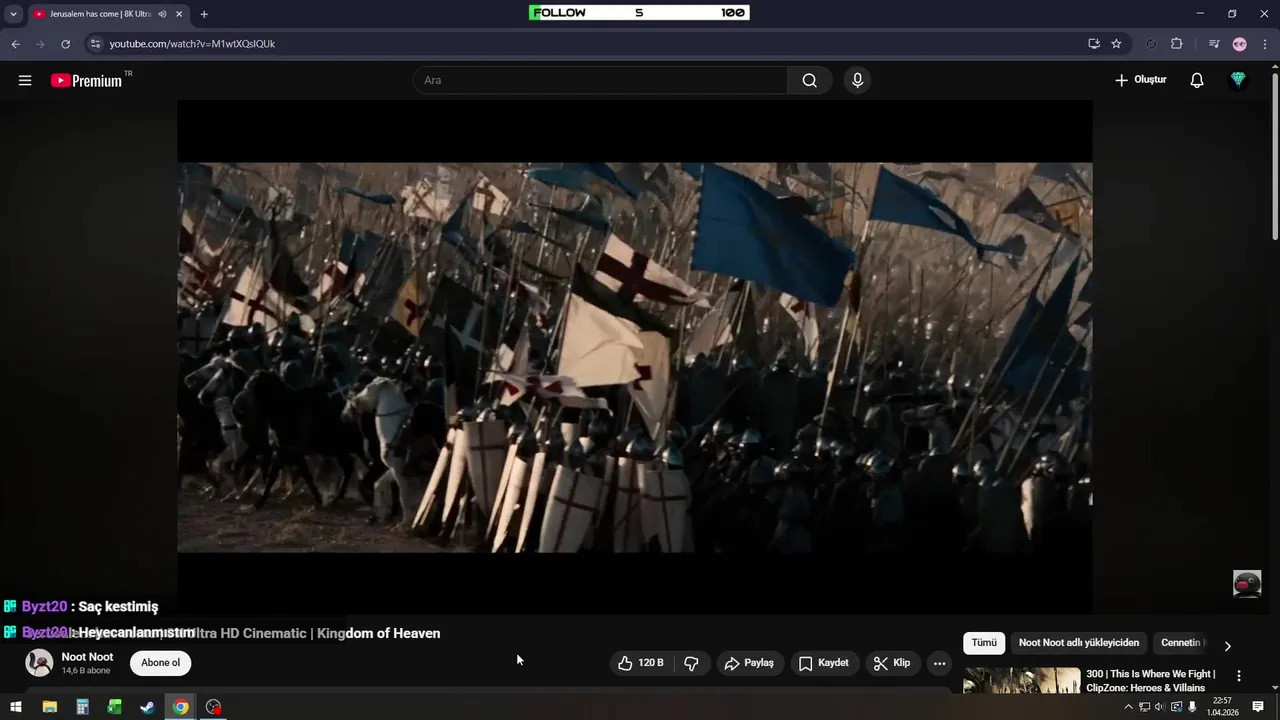1280x720 pixels.
Task: Mute the tab via speaker icon
Action: pos(162,14)
